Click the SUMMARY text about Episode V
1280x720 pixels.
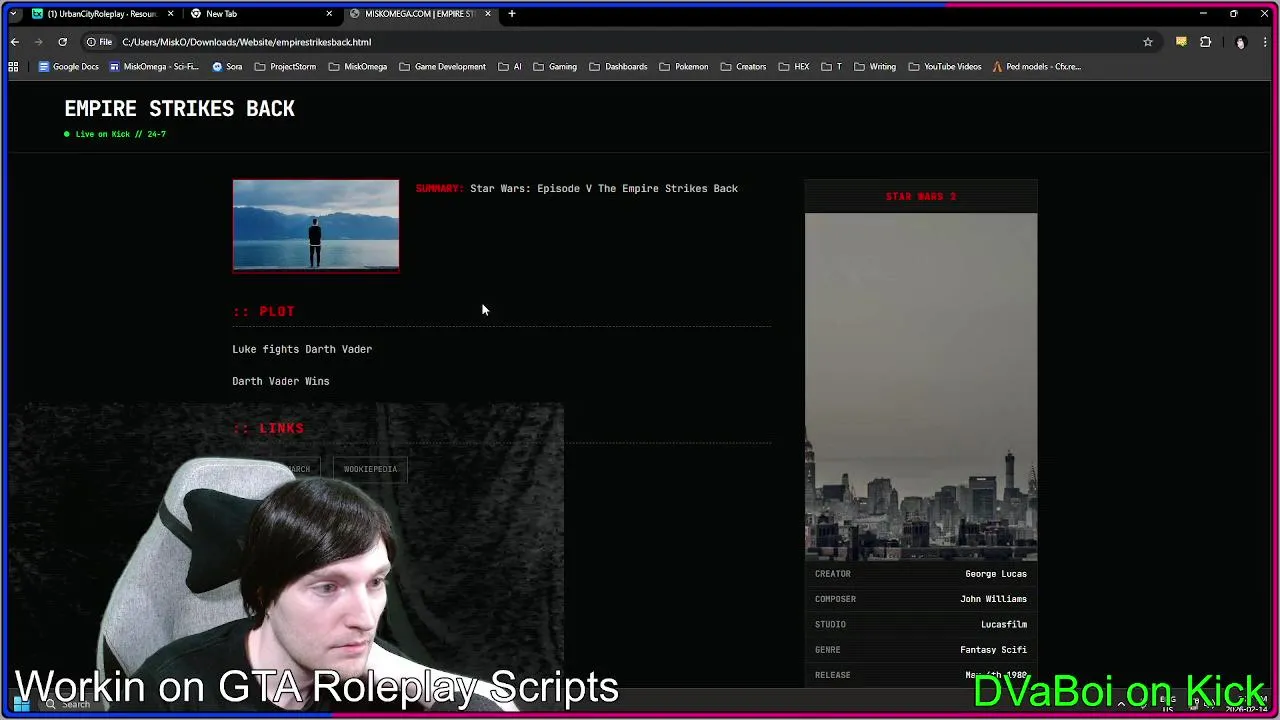[577, 188]
